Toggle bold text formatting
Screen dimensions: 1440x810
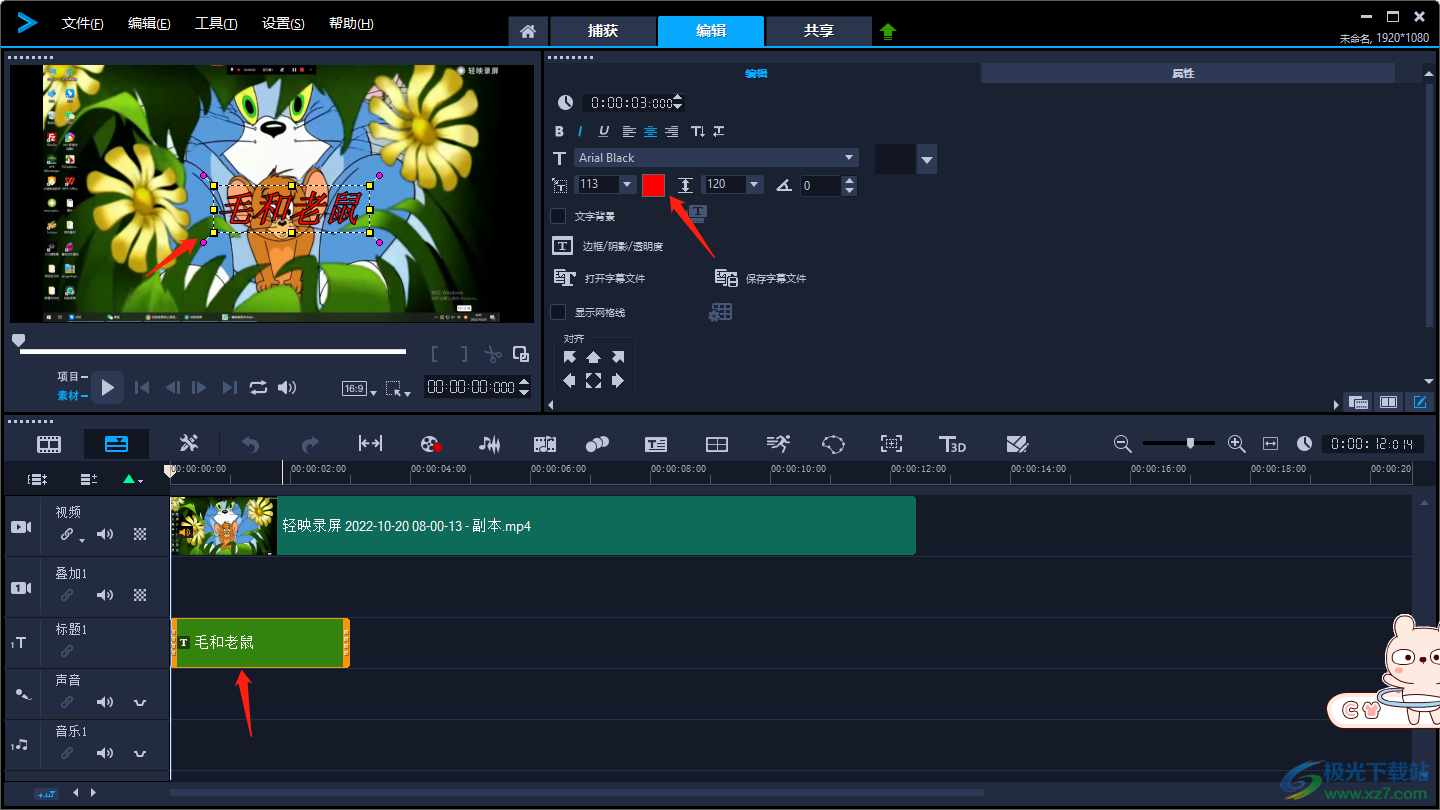coord(560,131)
